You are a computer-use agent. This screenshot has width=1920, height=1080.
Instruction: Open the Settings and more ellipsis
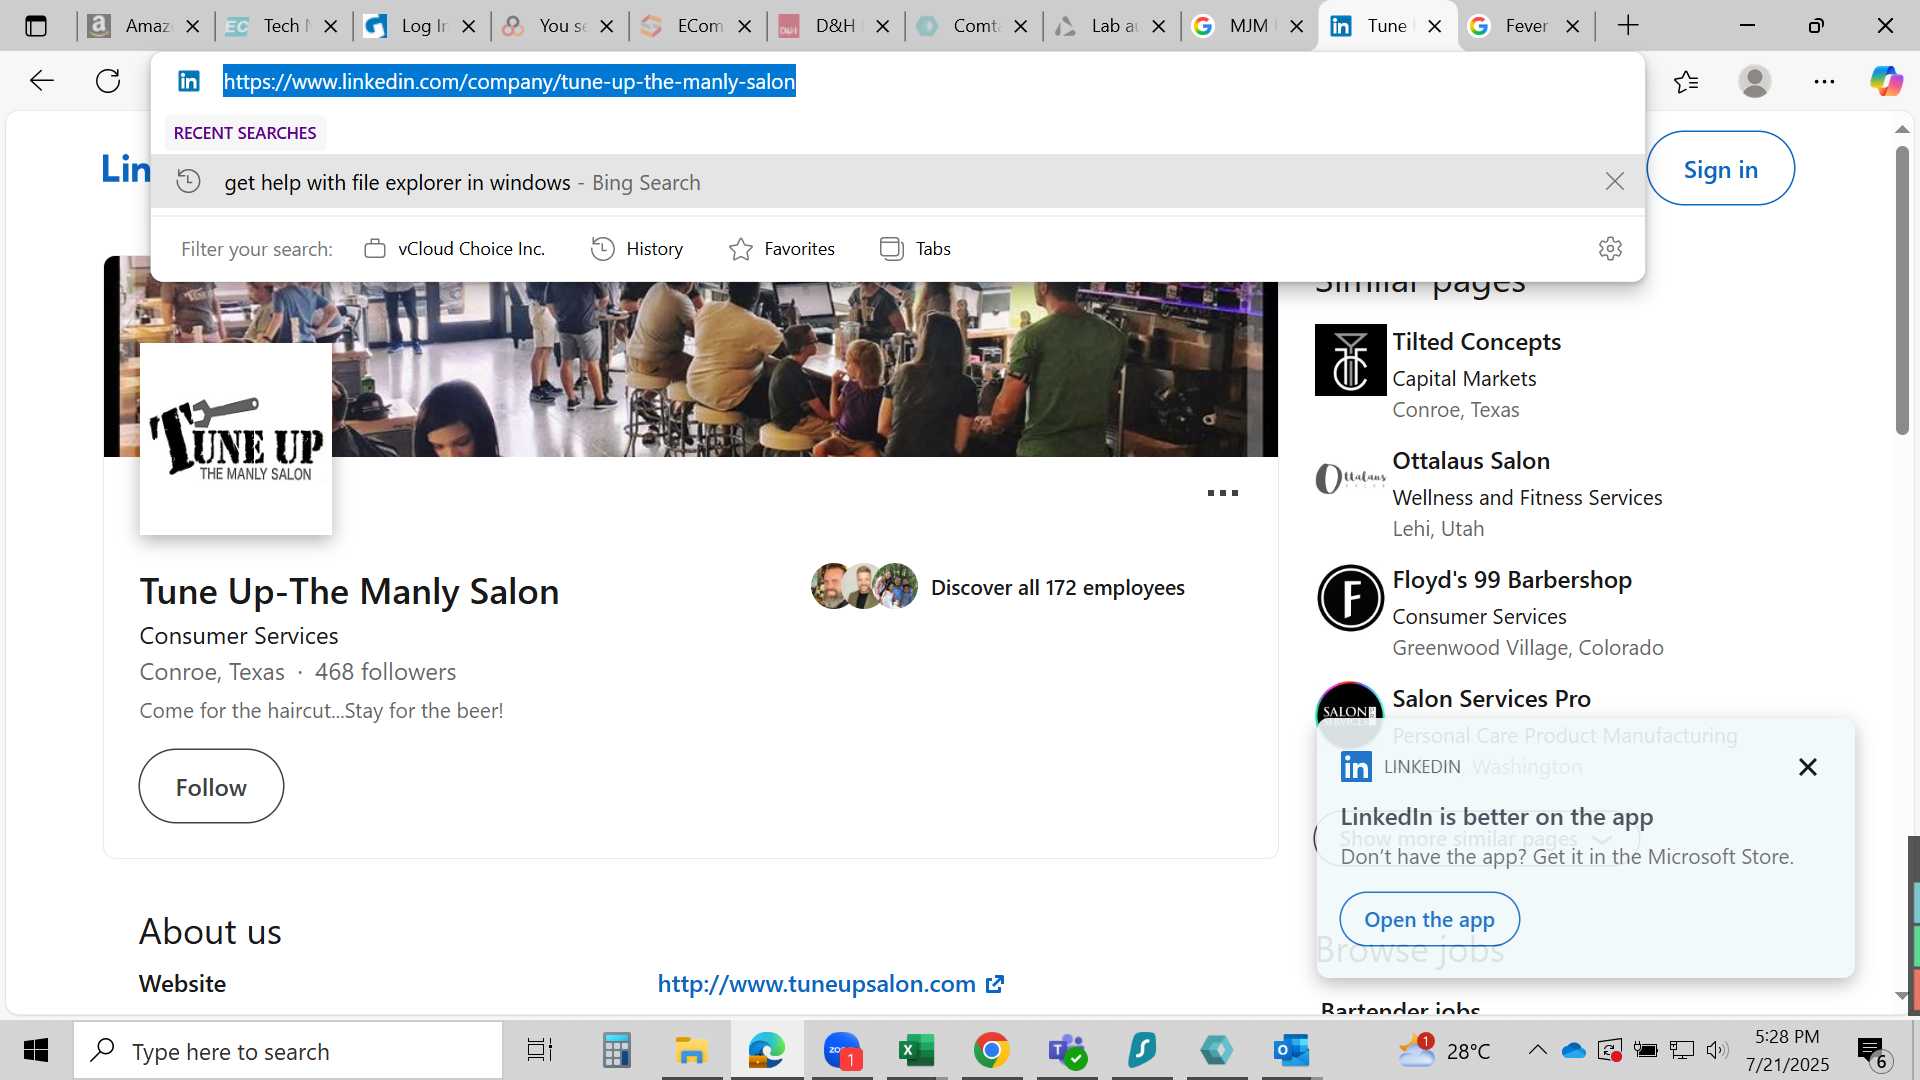click(1824, 81)
